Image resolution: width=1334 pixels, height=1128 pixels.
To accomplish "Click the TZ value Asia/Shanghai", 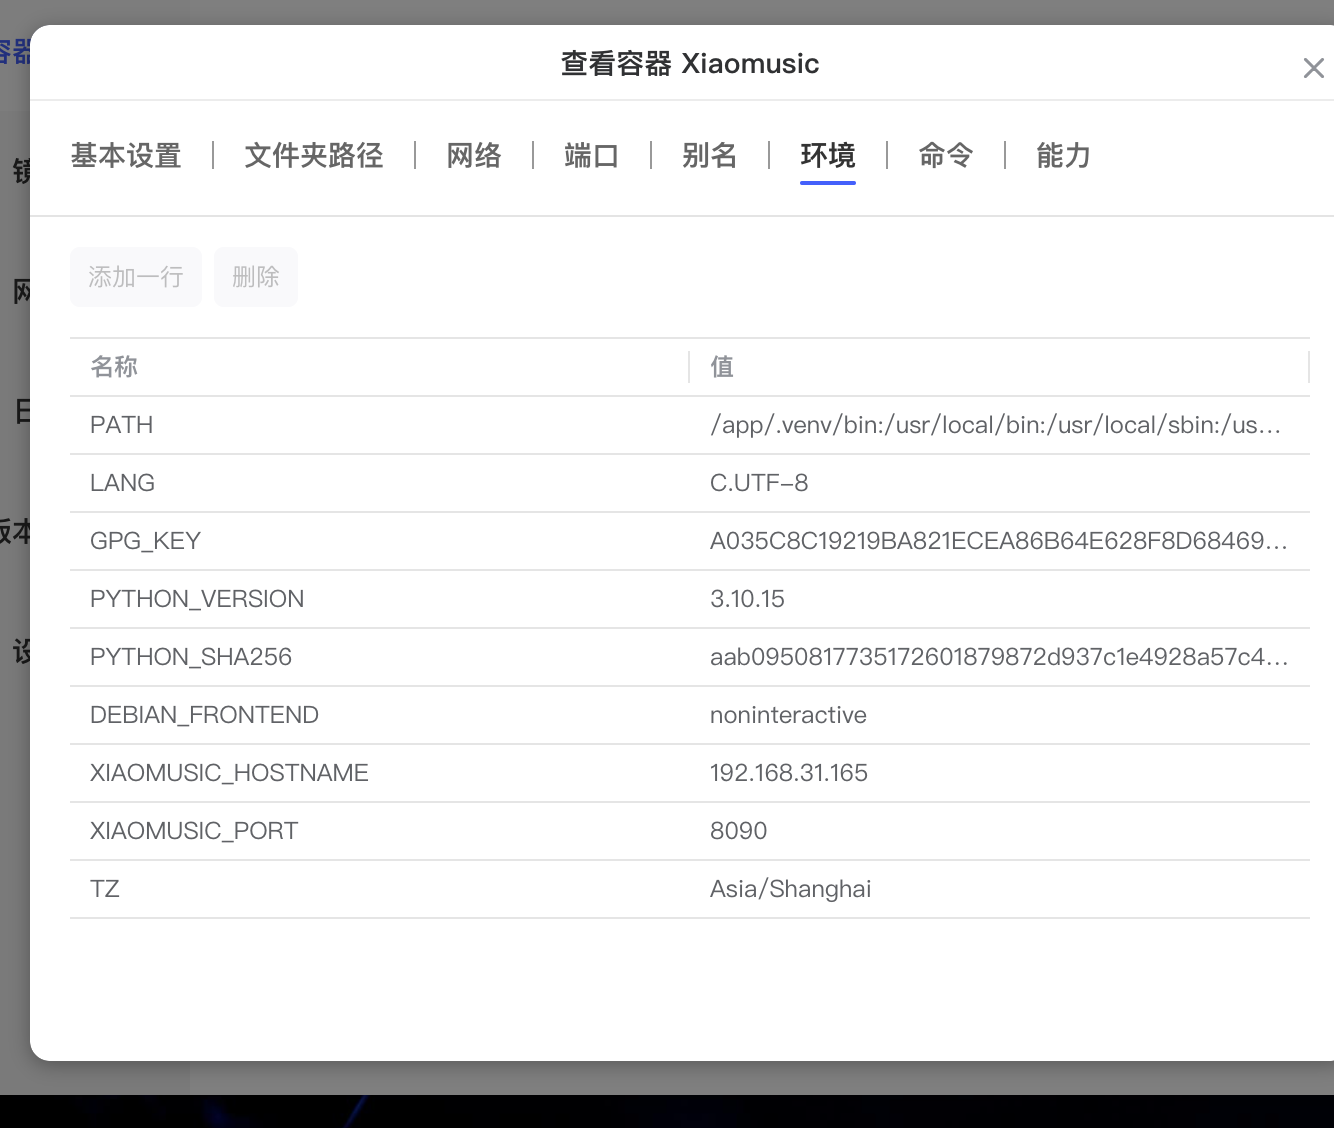I will point(790,889).
